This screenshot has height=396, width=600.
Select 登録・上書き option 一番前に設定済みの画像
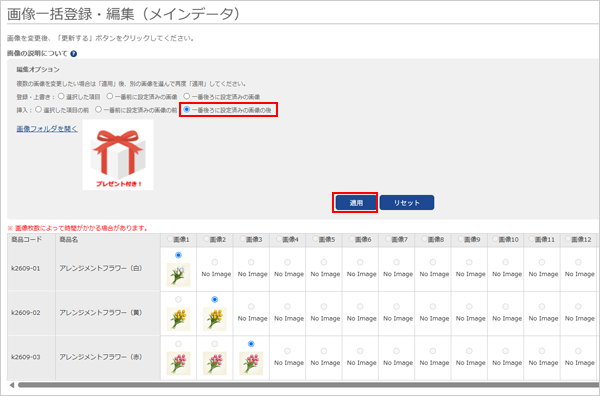110,96
